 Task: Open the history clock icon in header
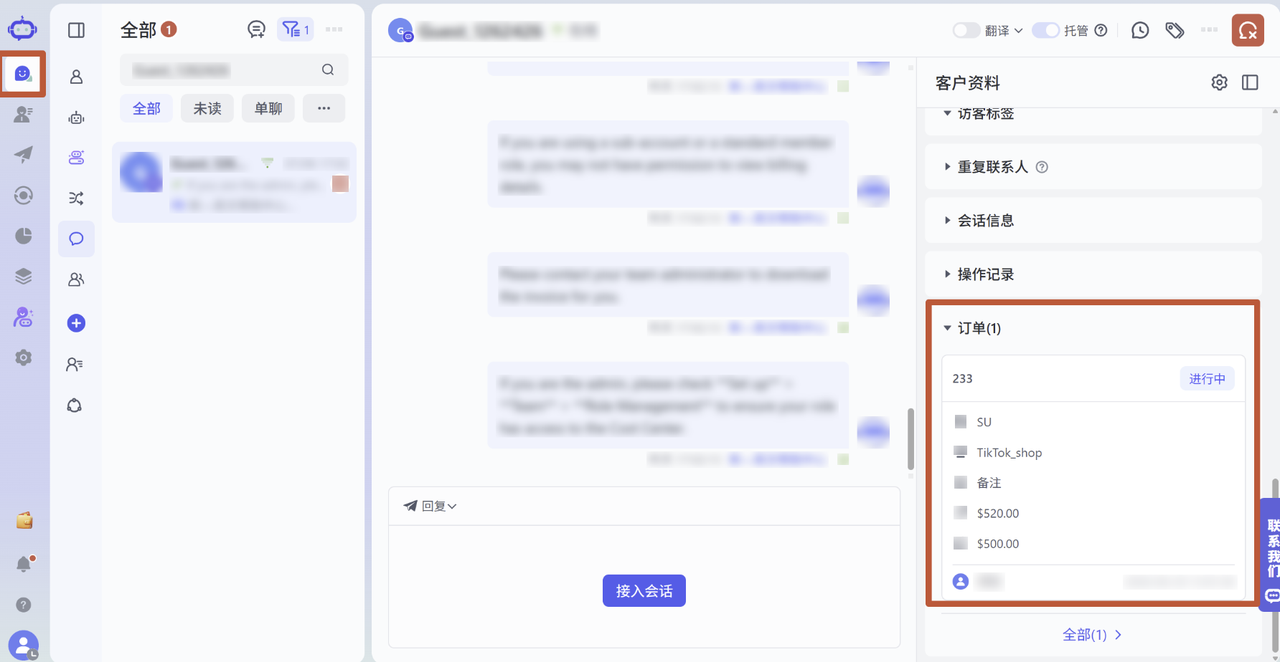(1140, 30)
